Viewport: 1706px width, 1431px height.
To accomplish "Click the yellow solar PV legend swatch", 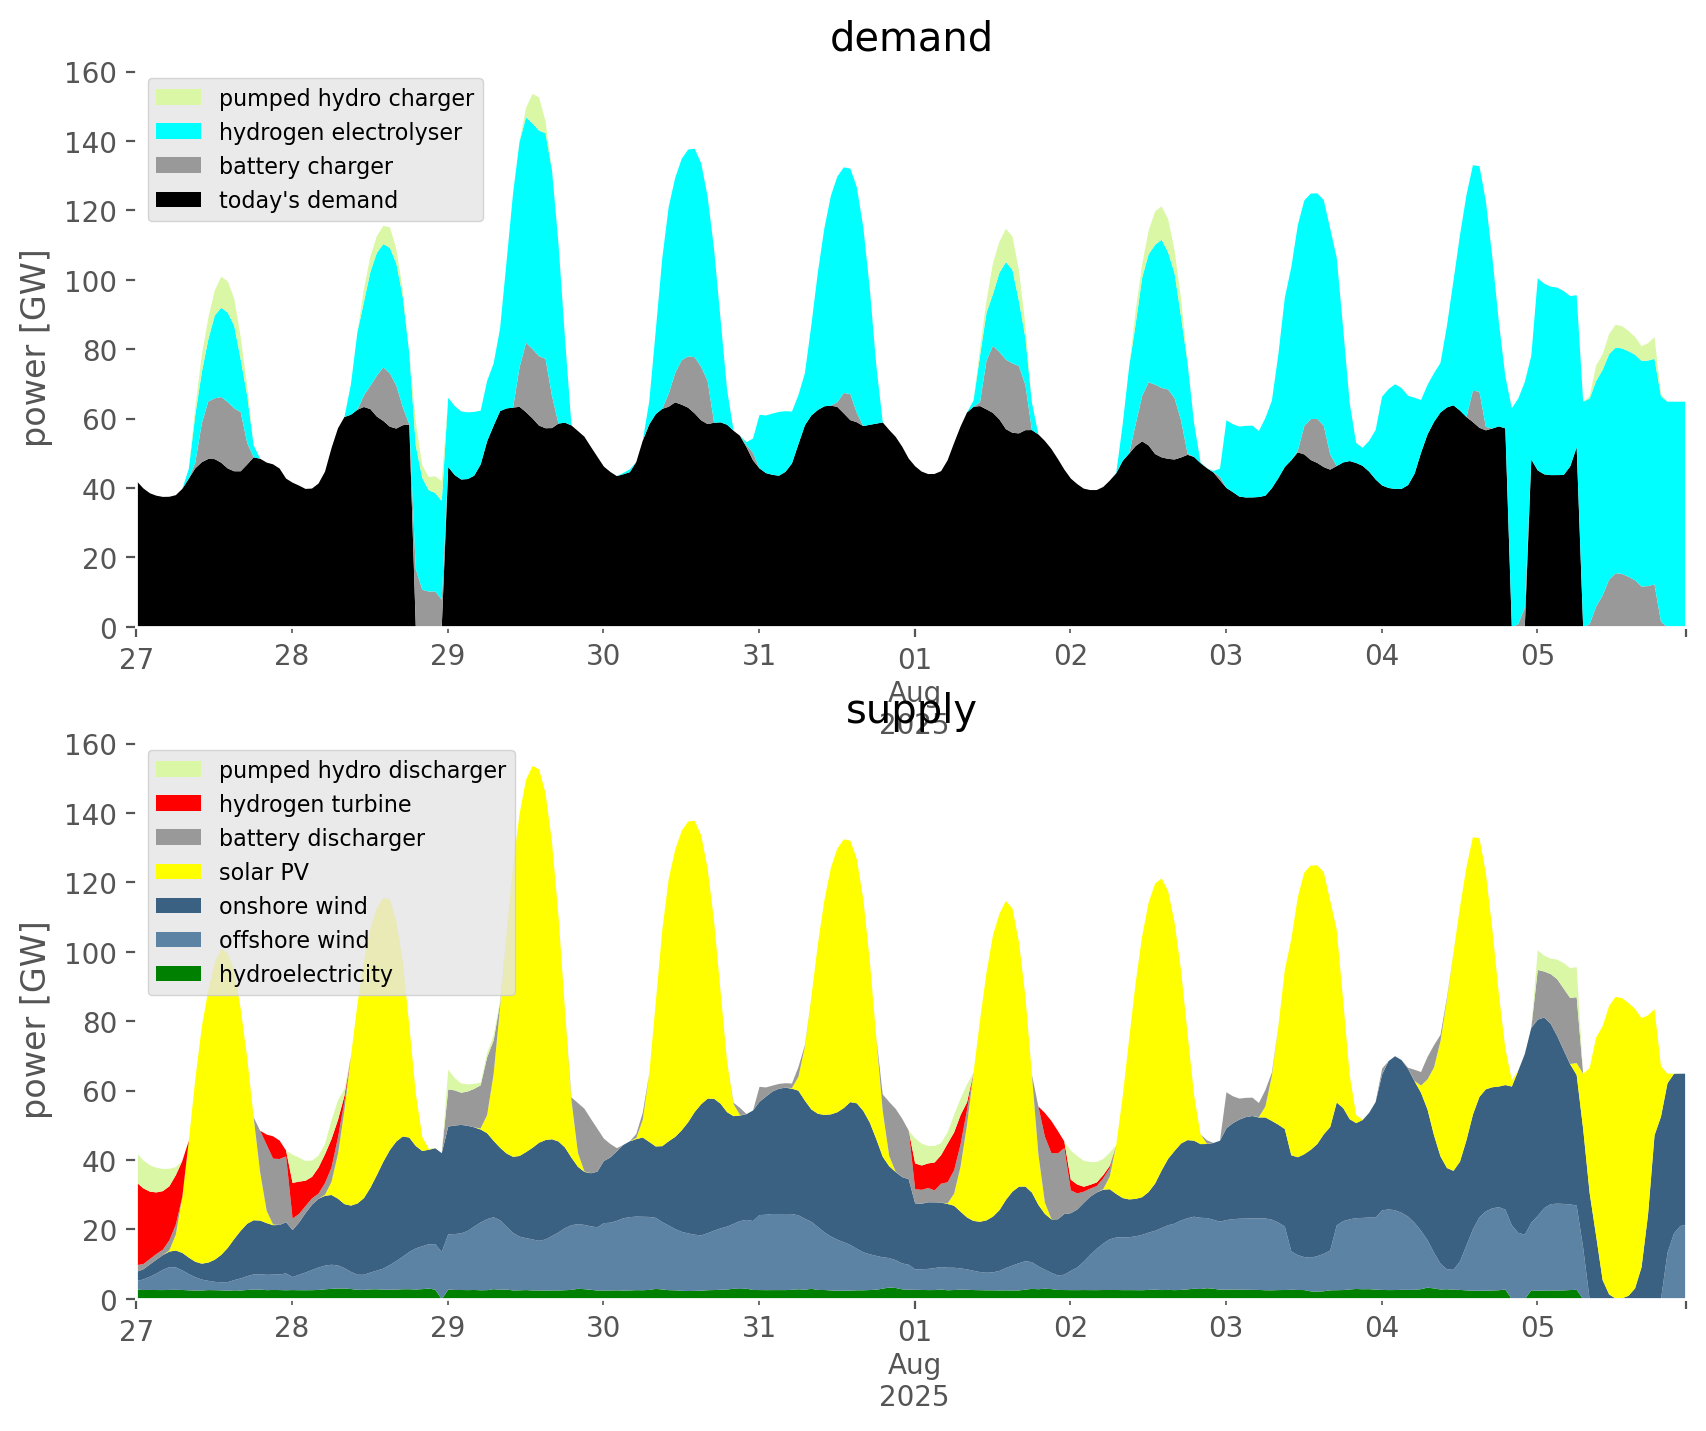I will (179, 872).
